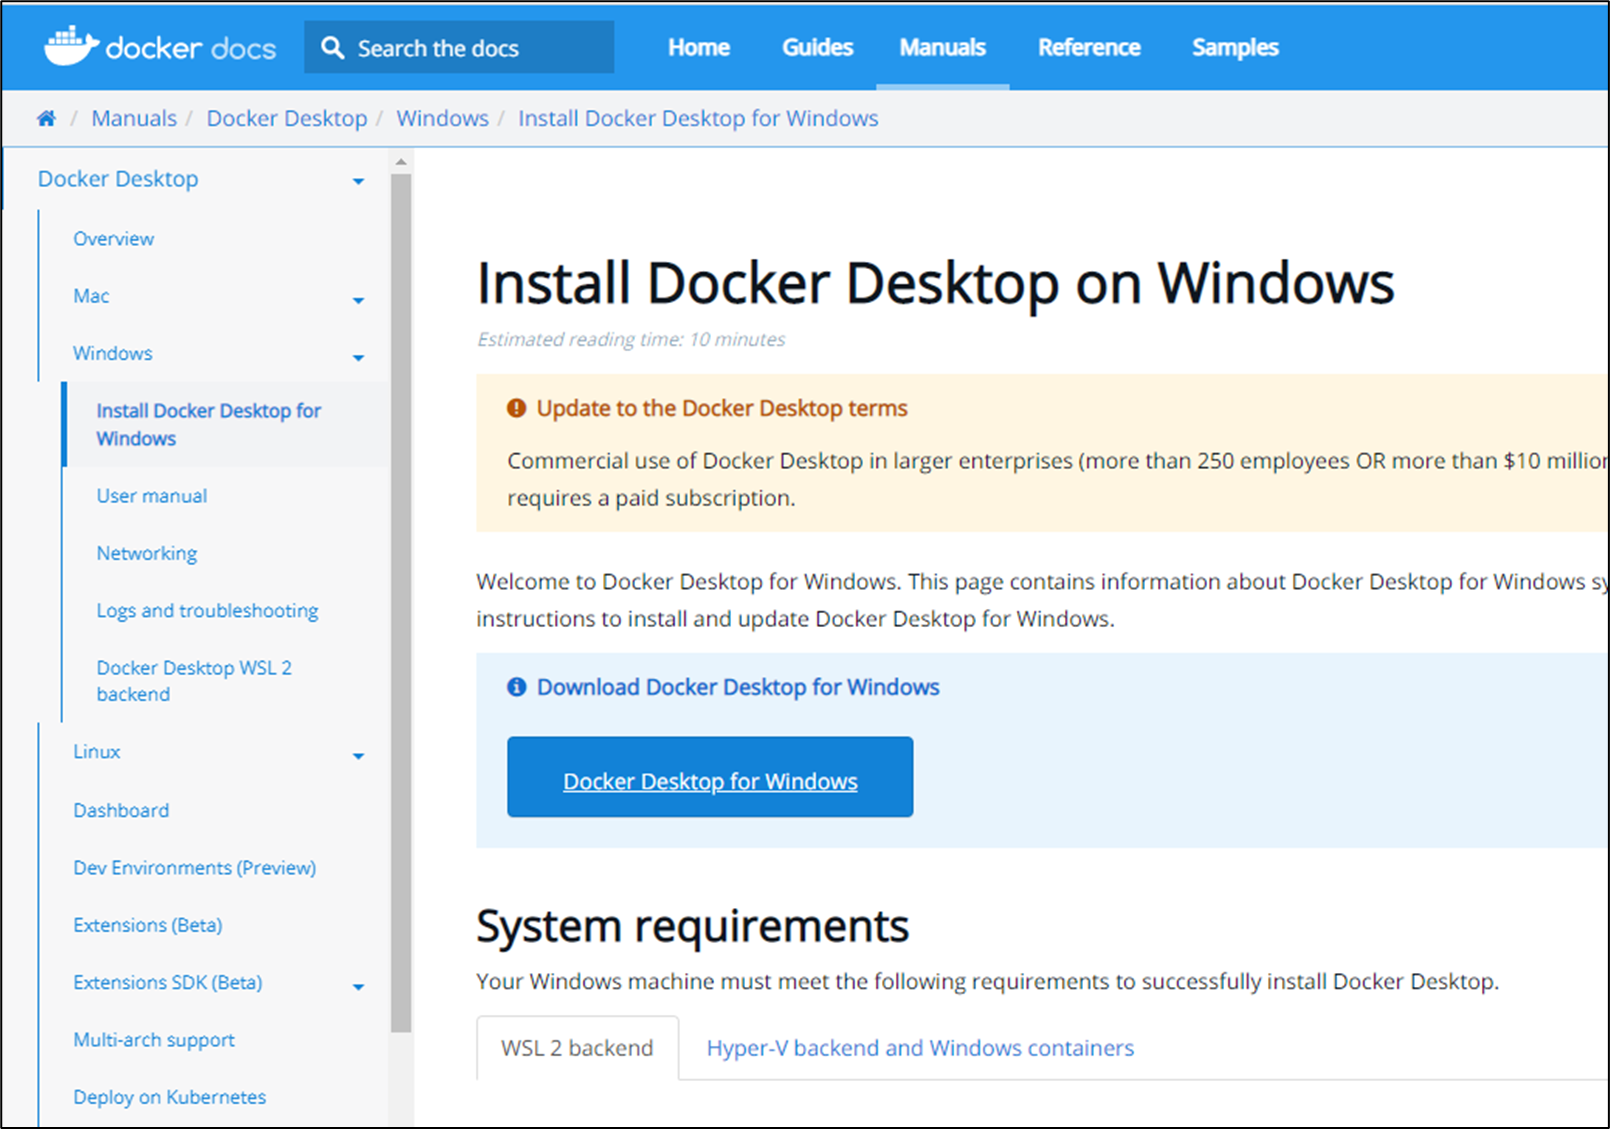Open Extensions SDK (Beta) sidebar item
This screenshot has height=1129, width=1610.
[168, 982]
